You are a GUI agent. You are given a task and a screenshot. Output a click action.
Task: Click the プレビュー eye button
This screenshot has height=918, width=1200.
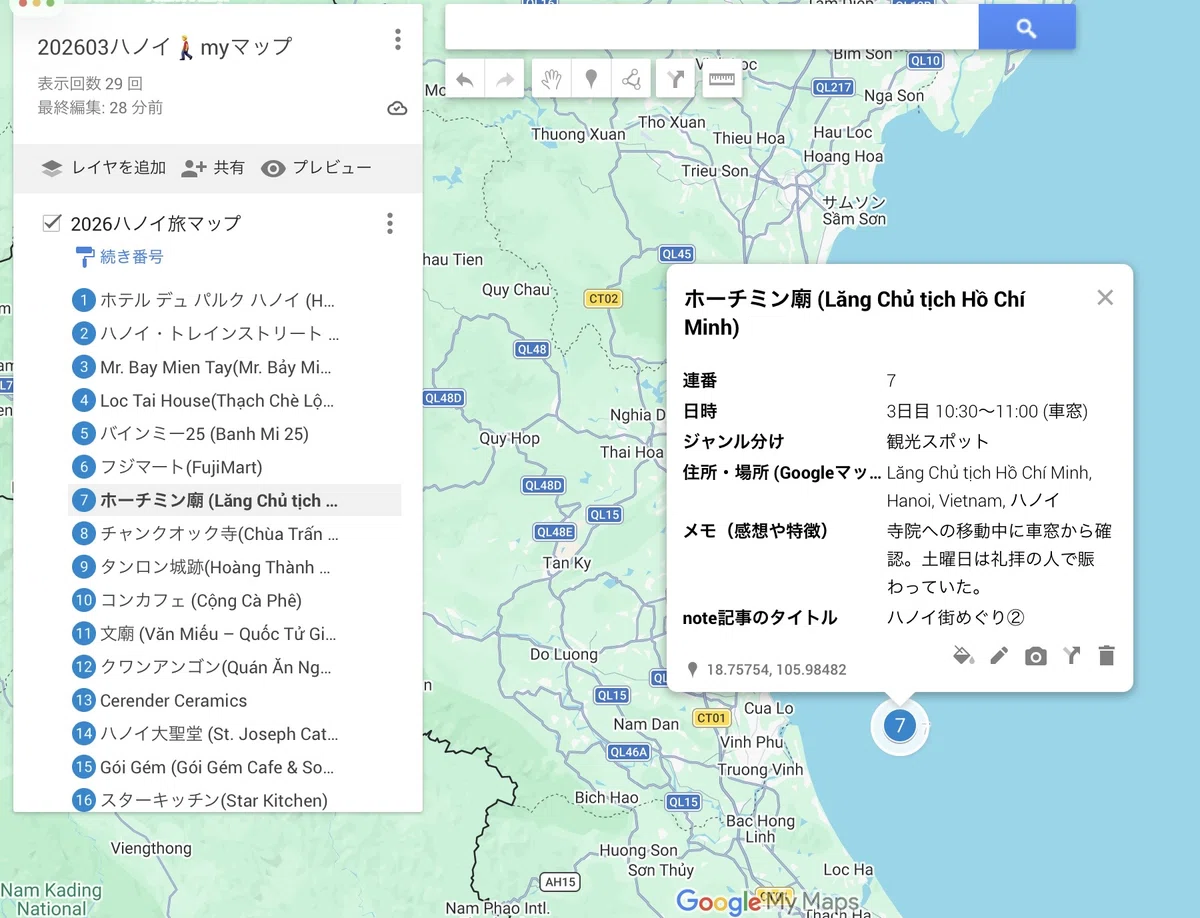point(316,168)
